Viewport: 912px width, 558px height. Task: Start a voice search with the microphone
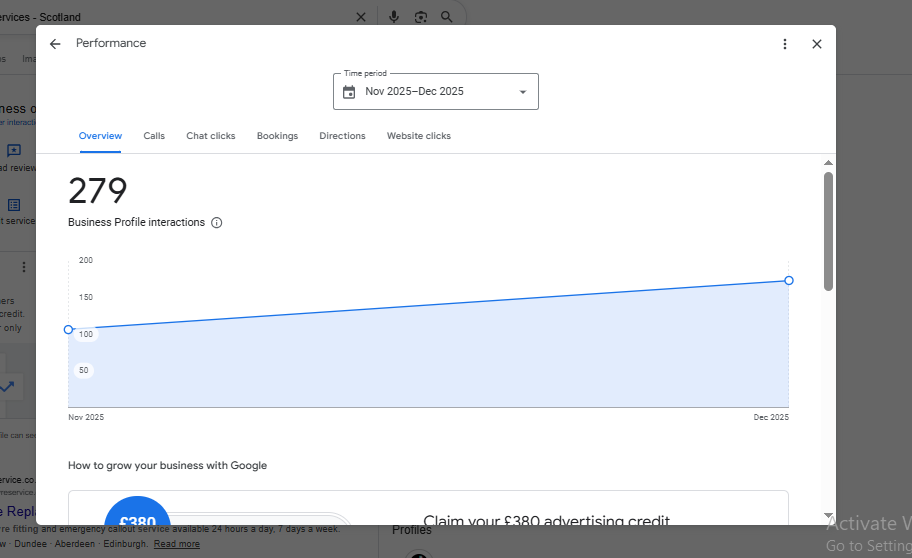click(394, 17)
